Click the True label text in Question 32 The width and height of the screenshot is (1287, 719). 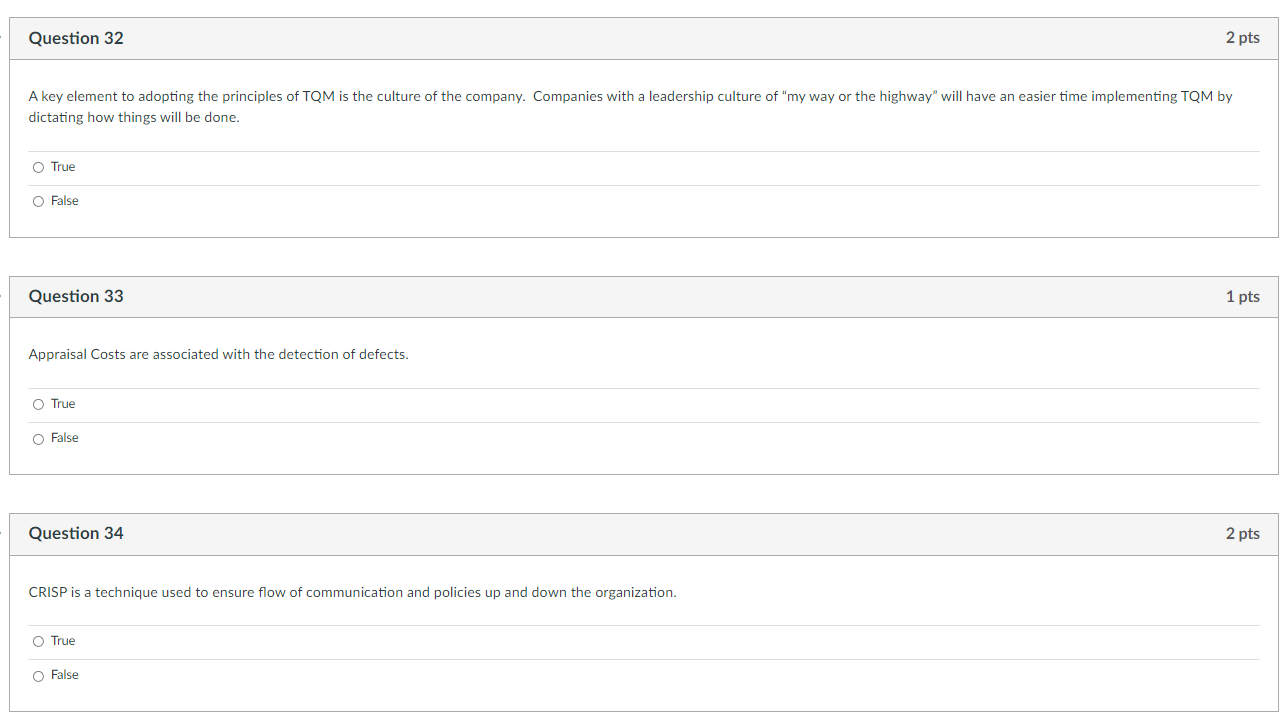tap(62, 167)
